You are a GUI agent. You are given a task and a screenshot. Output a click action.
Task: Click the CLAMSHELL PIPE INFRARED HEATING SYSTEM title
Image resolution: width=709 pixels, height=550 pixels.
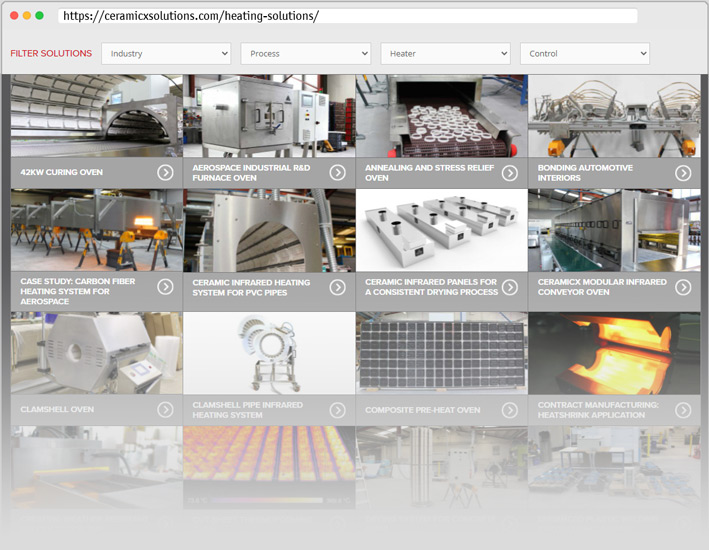247,410
